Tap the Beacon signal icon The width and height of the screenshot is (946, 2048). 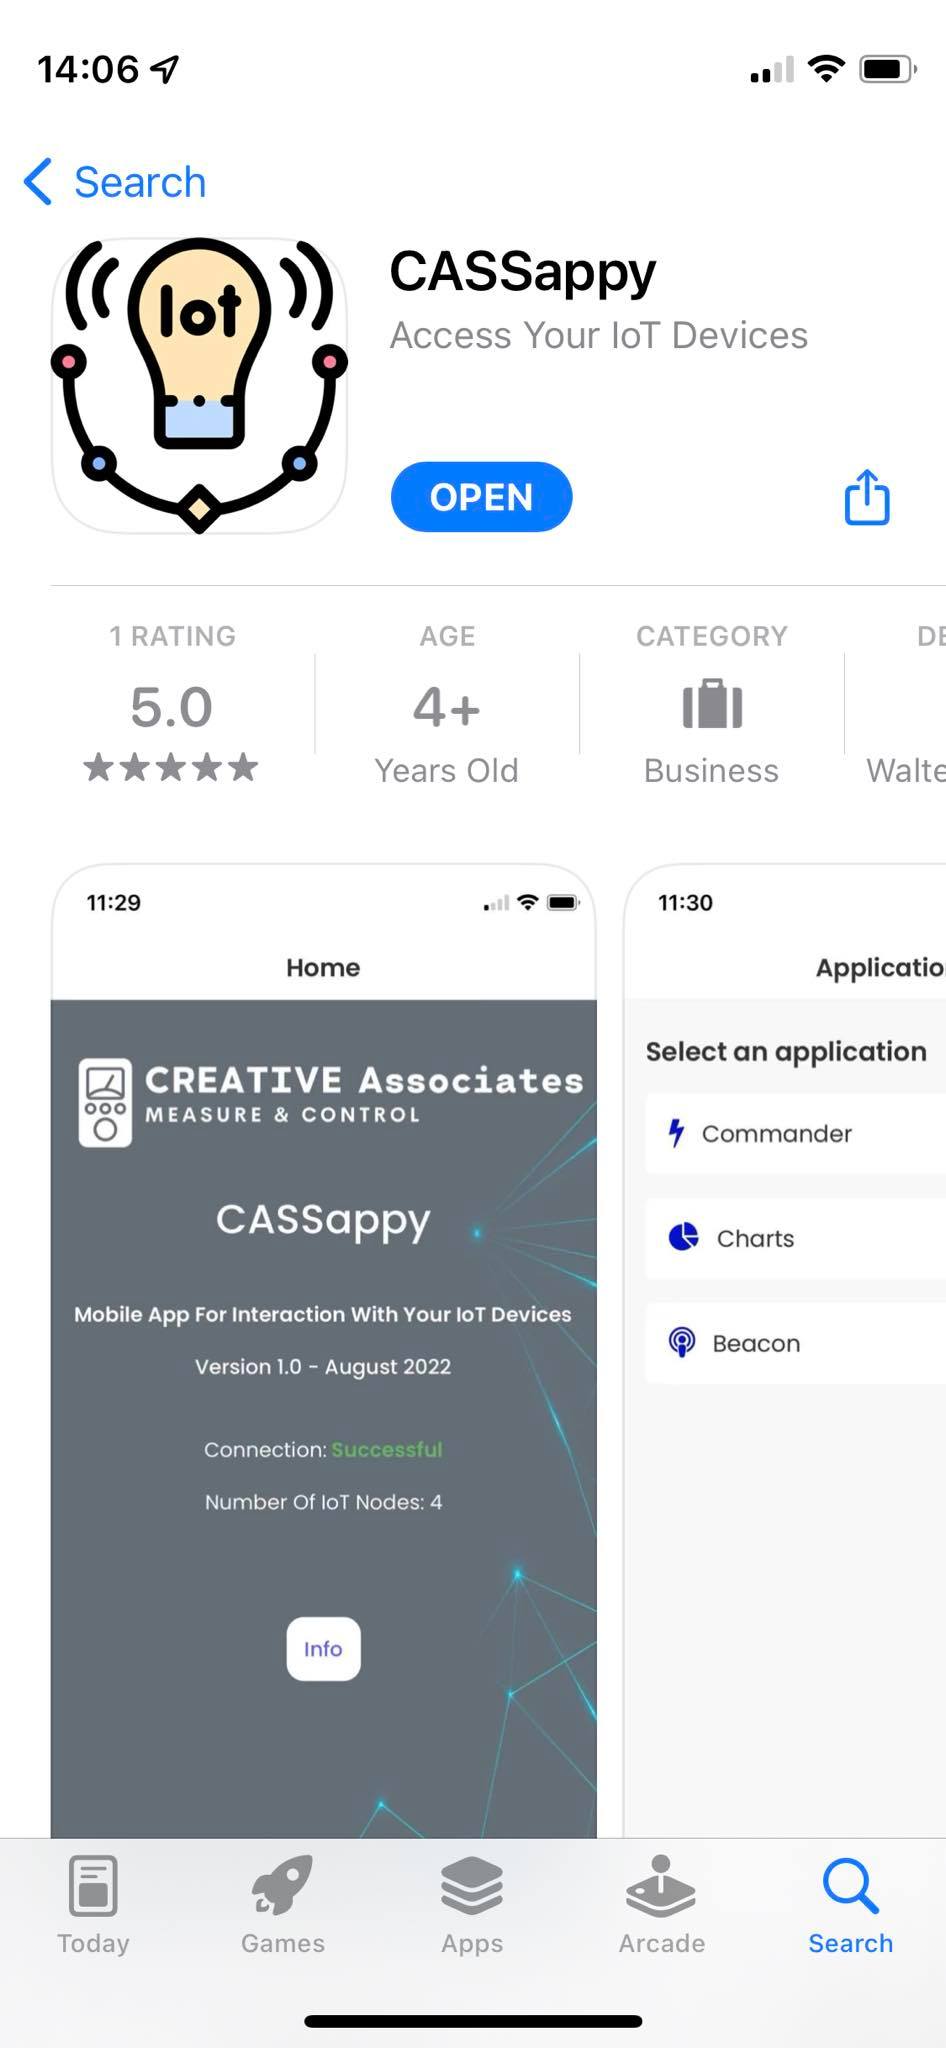click(682, 1342)
